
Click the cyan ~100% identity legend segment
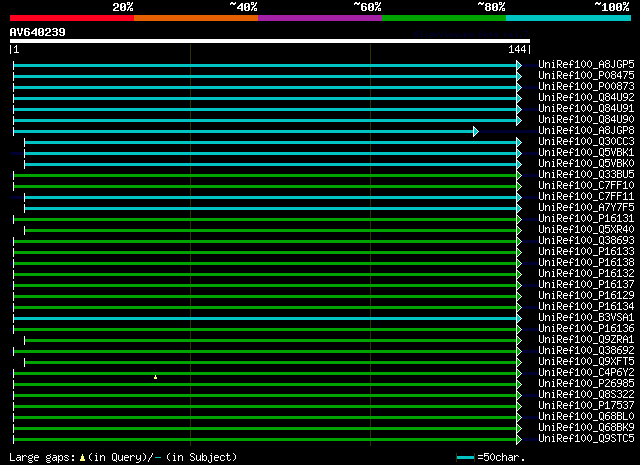pyautogui.click(x=569, y=18)
